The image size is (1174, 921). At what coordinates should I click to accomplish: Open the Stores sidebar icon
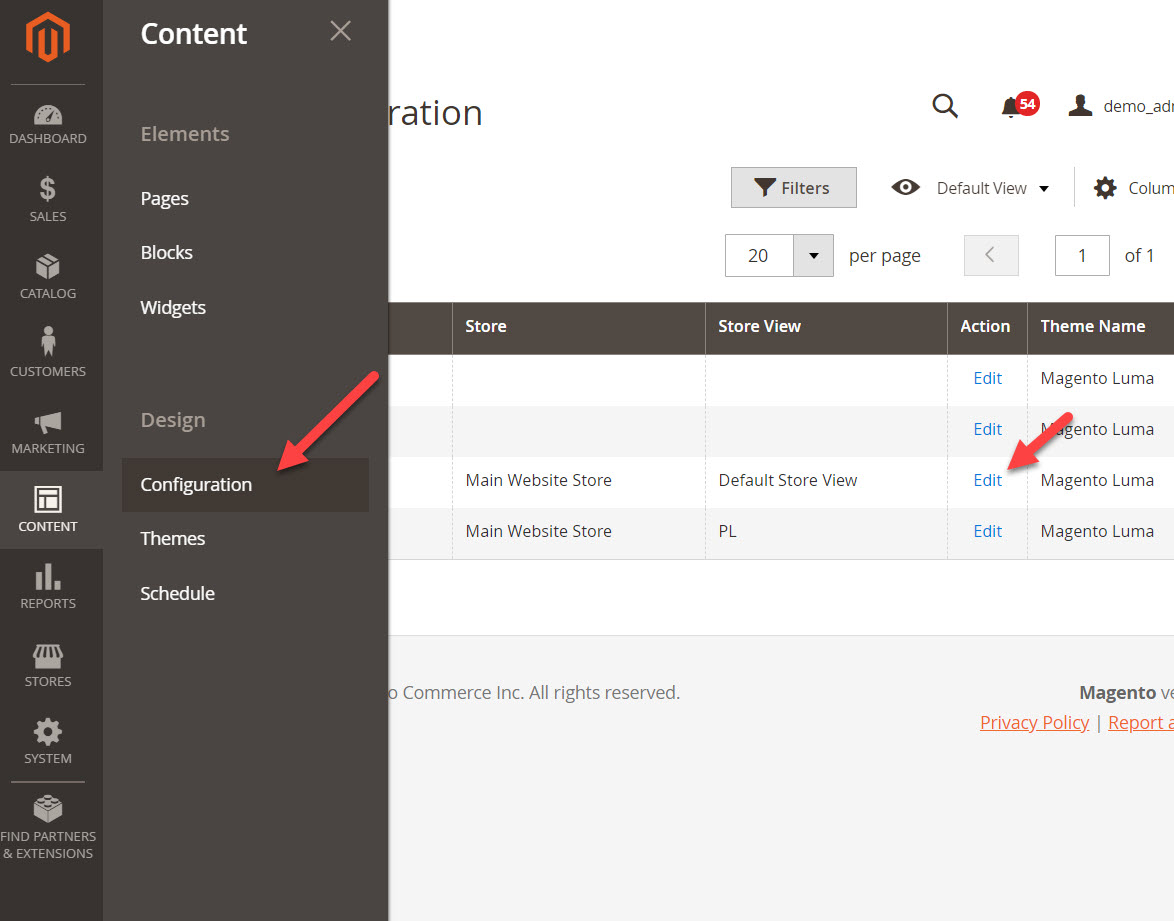click(x=47, y=660)
